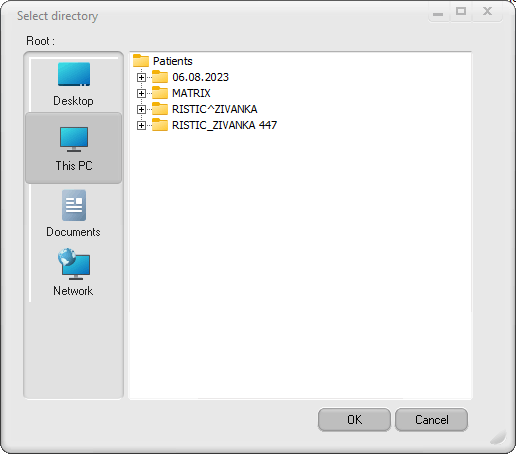Select the MATRIX folder label
516x454 pixels.
[191, 93]
